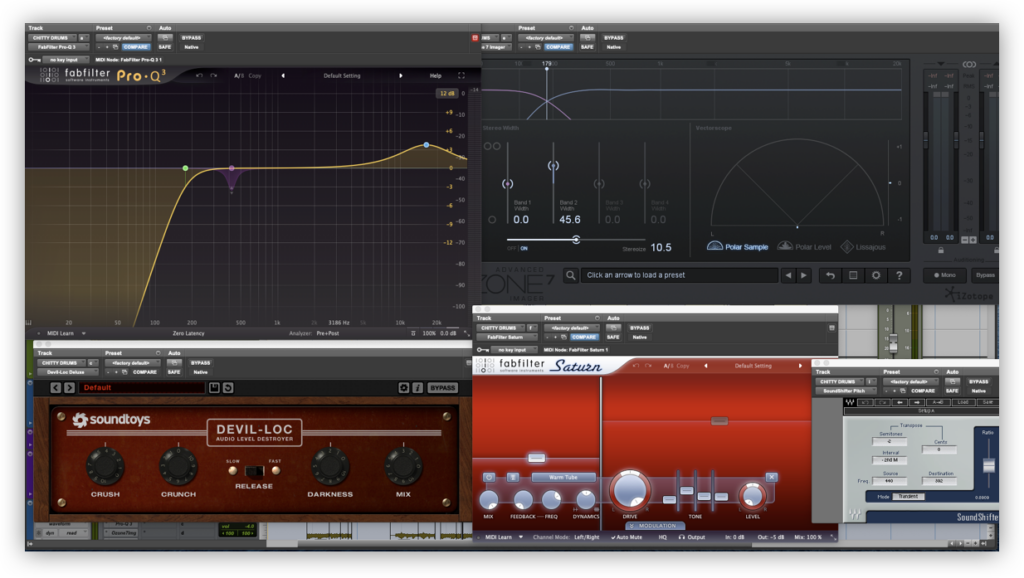Toggle BYPASS on the Pro-Q 3 header
The height and width of the screenshot is (578, 1024).
(191, 38)
